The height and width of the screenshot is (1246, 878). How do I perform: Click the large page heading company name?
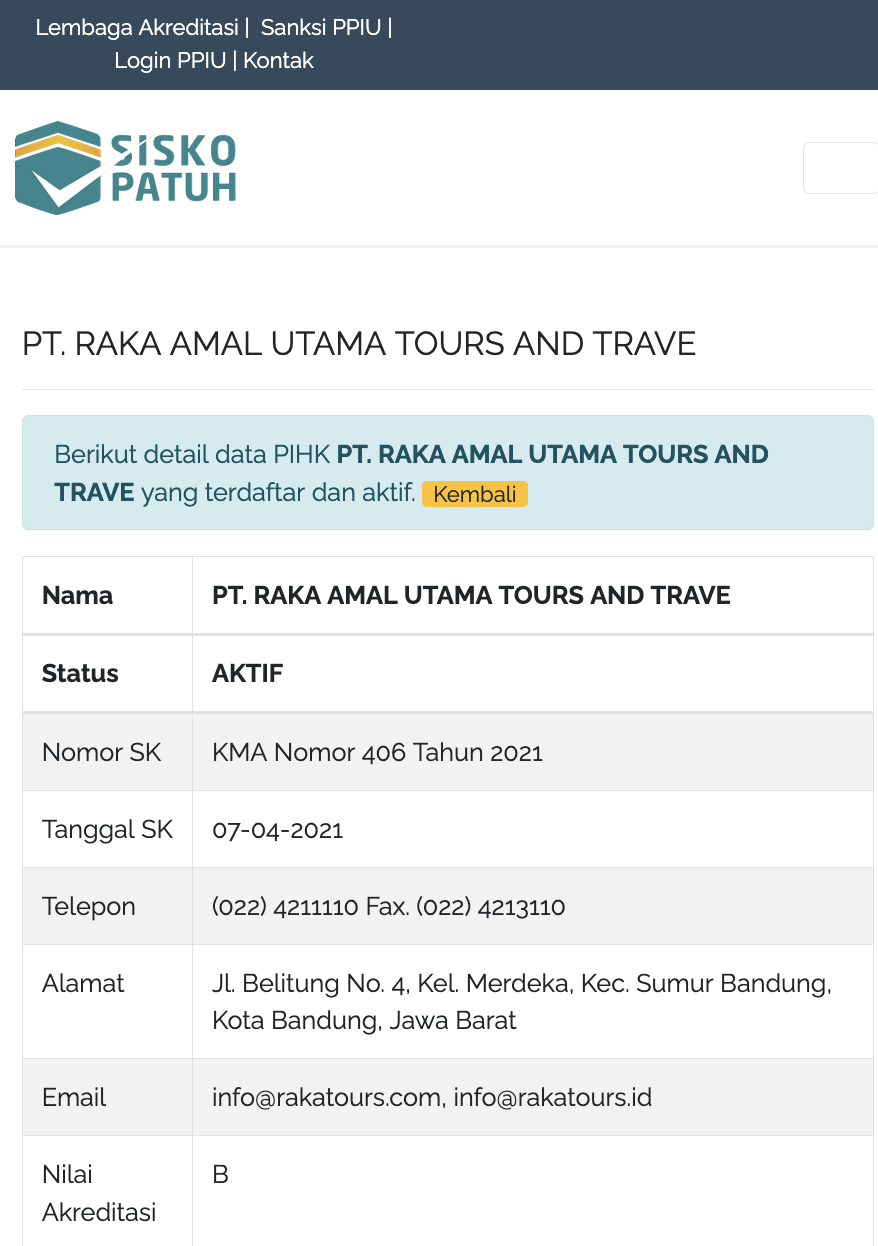click(359, 344)
